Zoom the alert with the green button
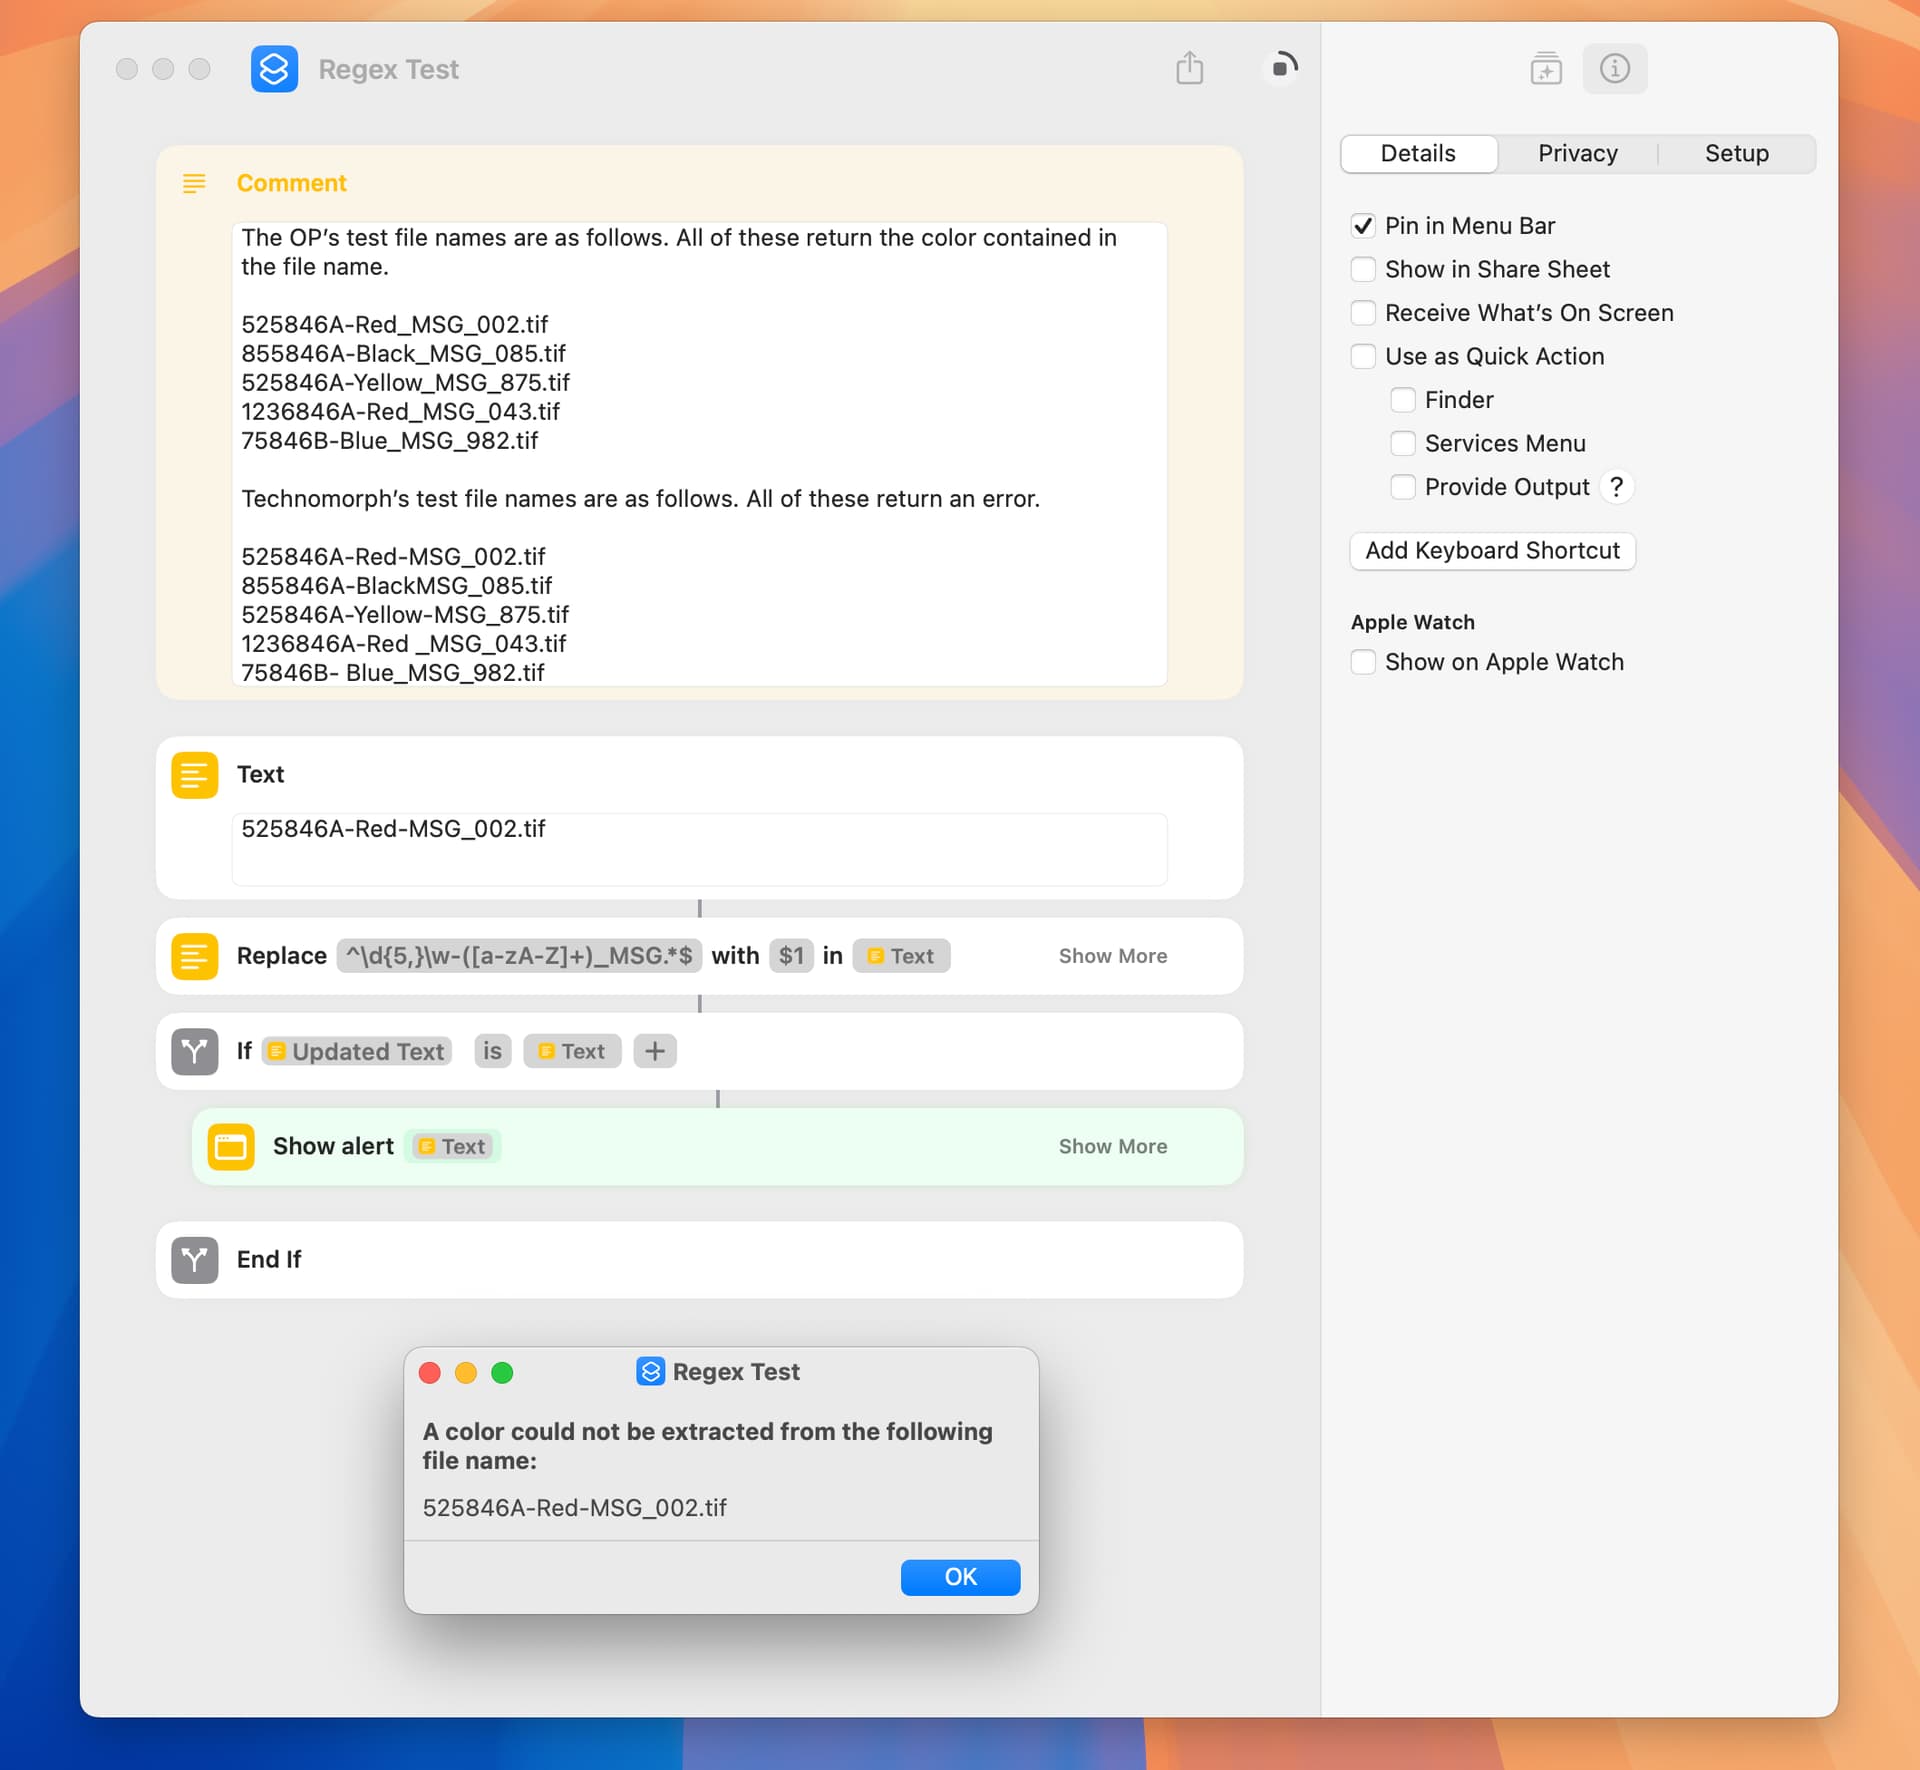 click(502, 1372)
